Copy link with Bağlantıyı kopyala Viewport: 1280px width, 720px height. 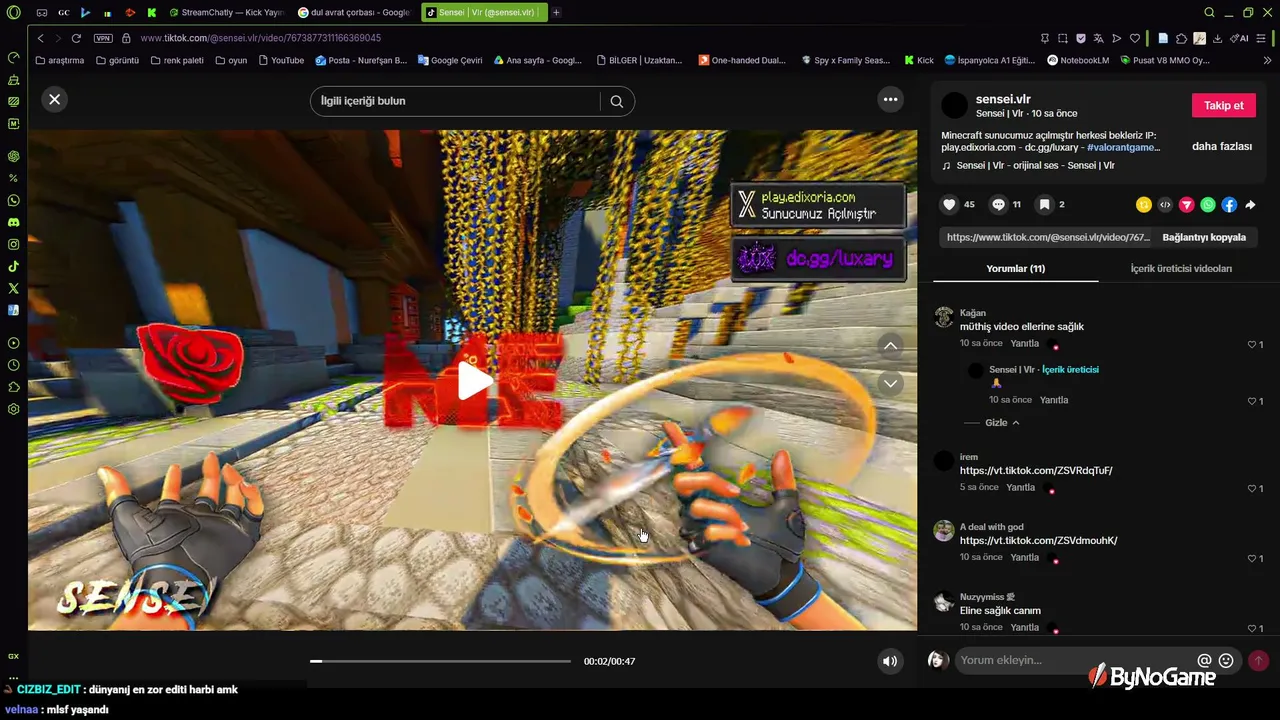1204,237
